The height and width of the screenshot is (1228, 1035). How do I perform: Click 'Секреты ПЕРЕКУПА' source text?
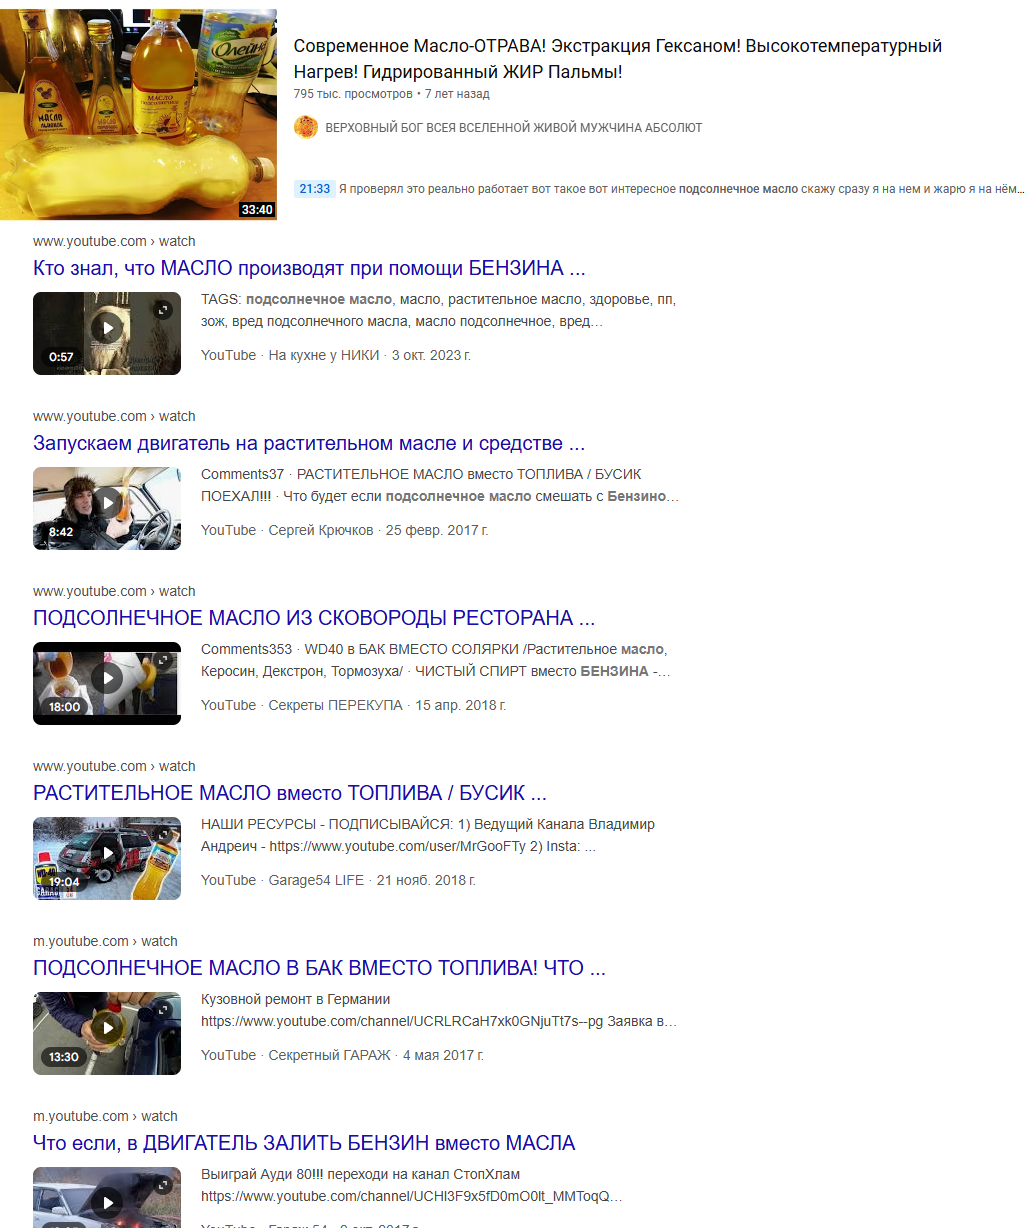click(336, 705)
